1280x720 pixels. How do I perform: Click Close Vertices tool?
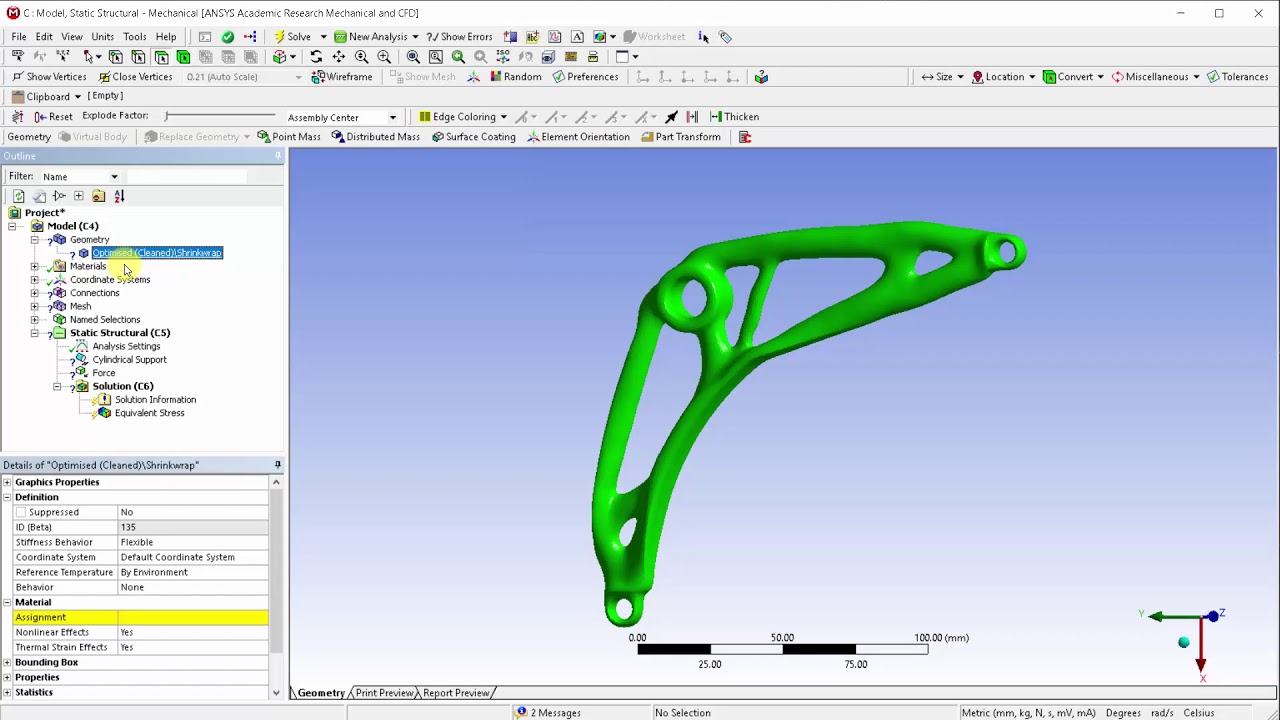(x=134, y=77)
